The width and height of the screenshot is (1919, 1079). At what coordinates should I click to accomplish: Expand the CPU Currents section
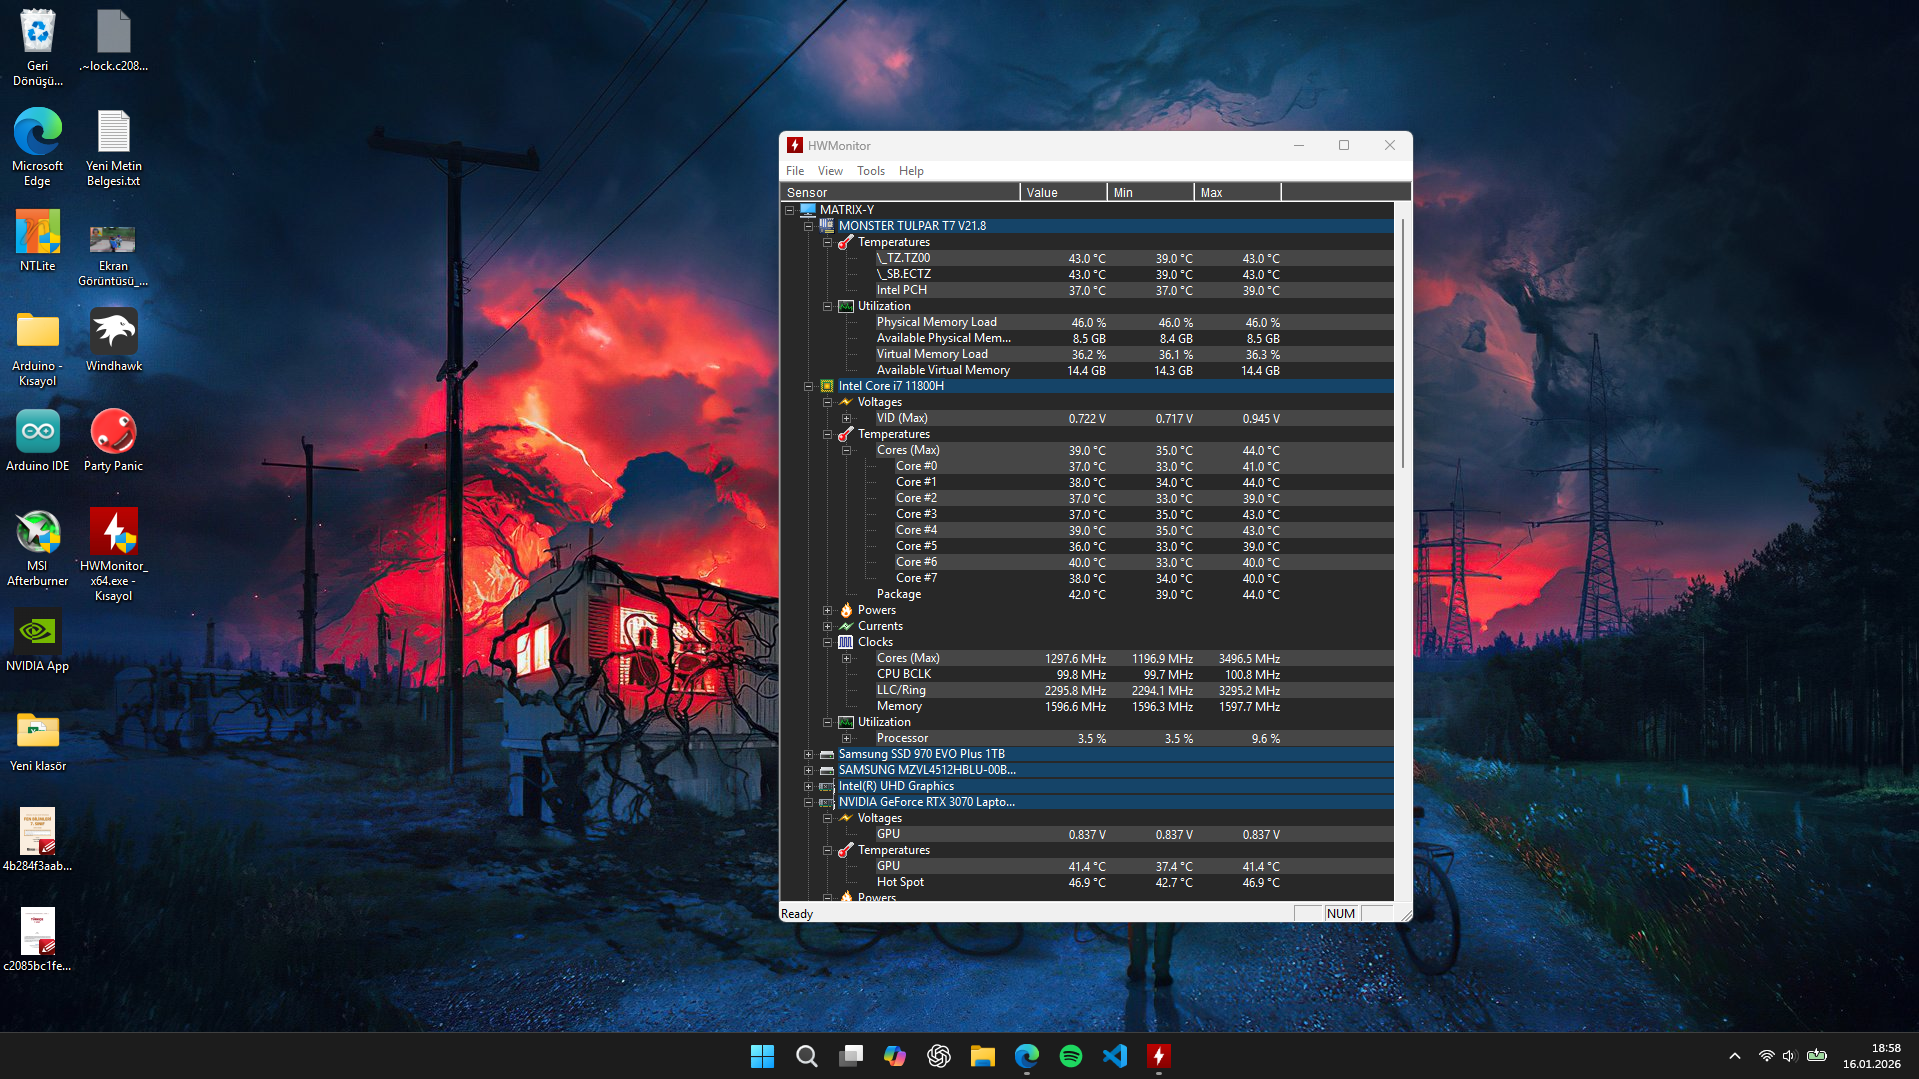coord(828,626)
